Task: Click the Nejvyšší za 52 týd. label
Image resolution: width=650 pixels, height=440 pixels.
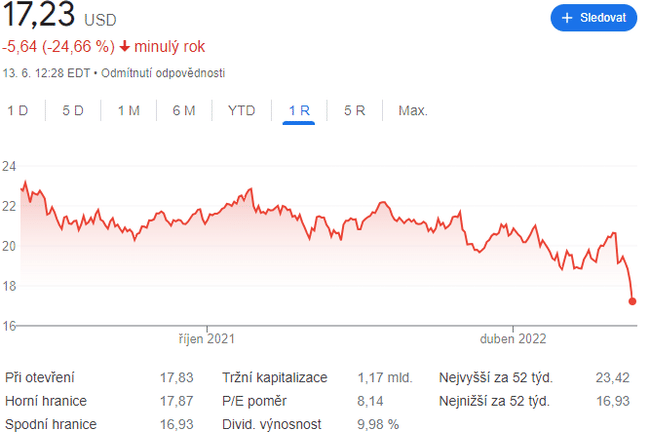Action: click(496, 378)
